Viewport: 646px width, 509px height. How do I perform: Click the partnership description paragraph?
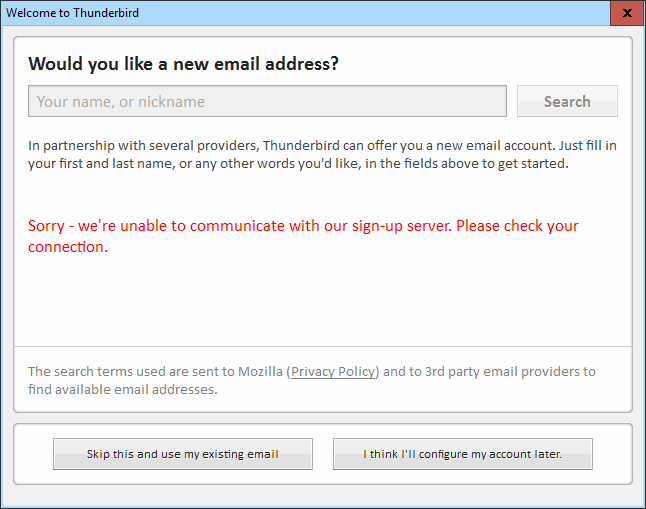[322, 154]
